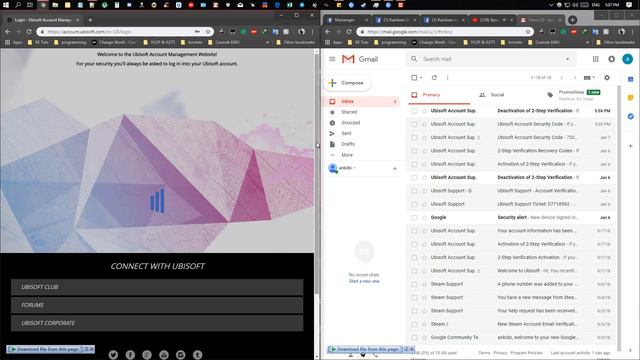Click the Windows taskbar search icon
The height and width of the screenshot is (360, 640).
coord(18,5)
